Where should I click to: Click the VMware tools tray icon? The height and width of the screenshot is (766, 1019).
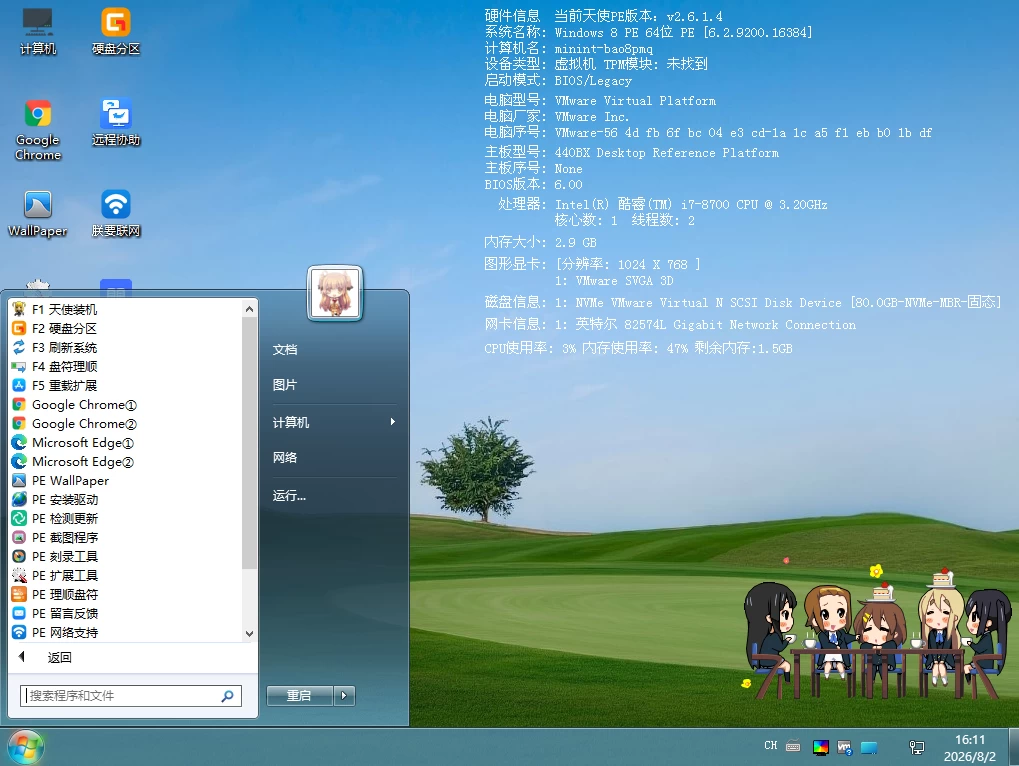click(845, 748)
